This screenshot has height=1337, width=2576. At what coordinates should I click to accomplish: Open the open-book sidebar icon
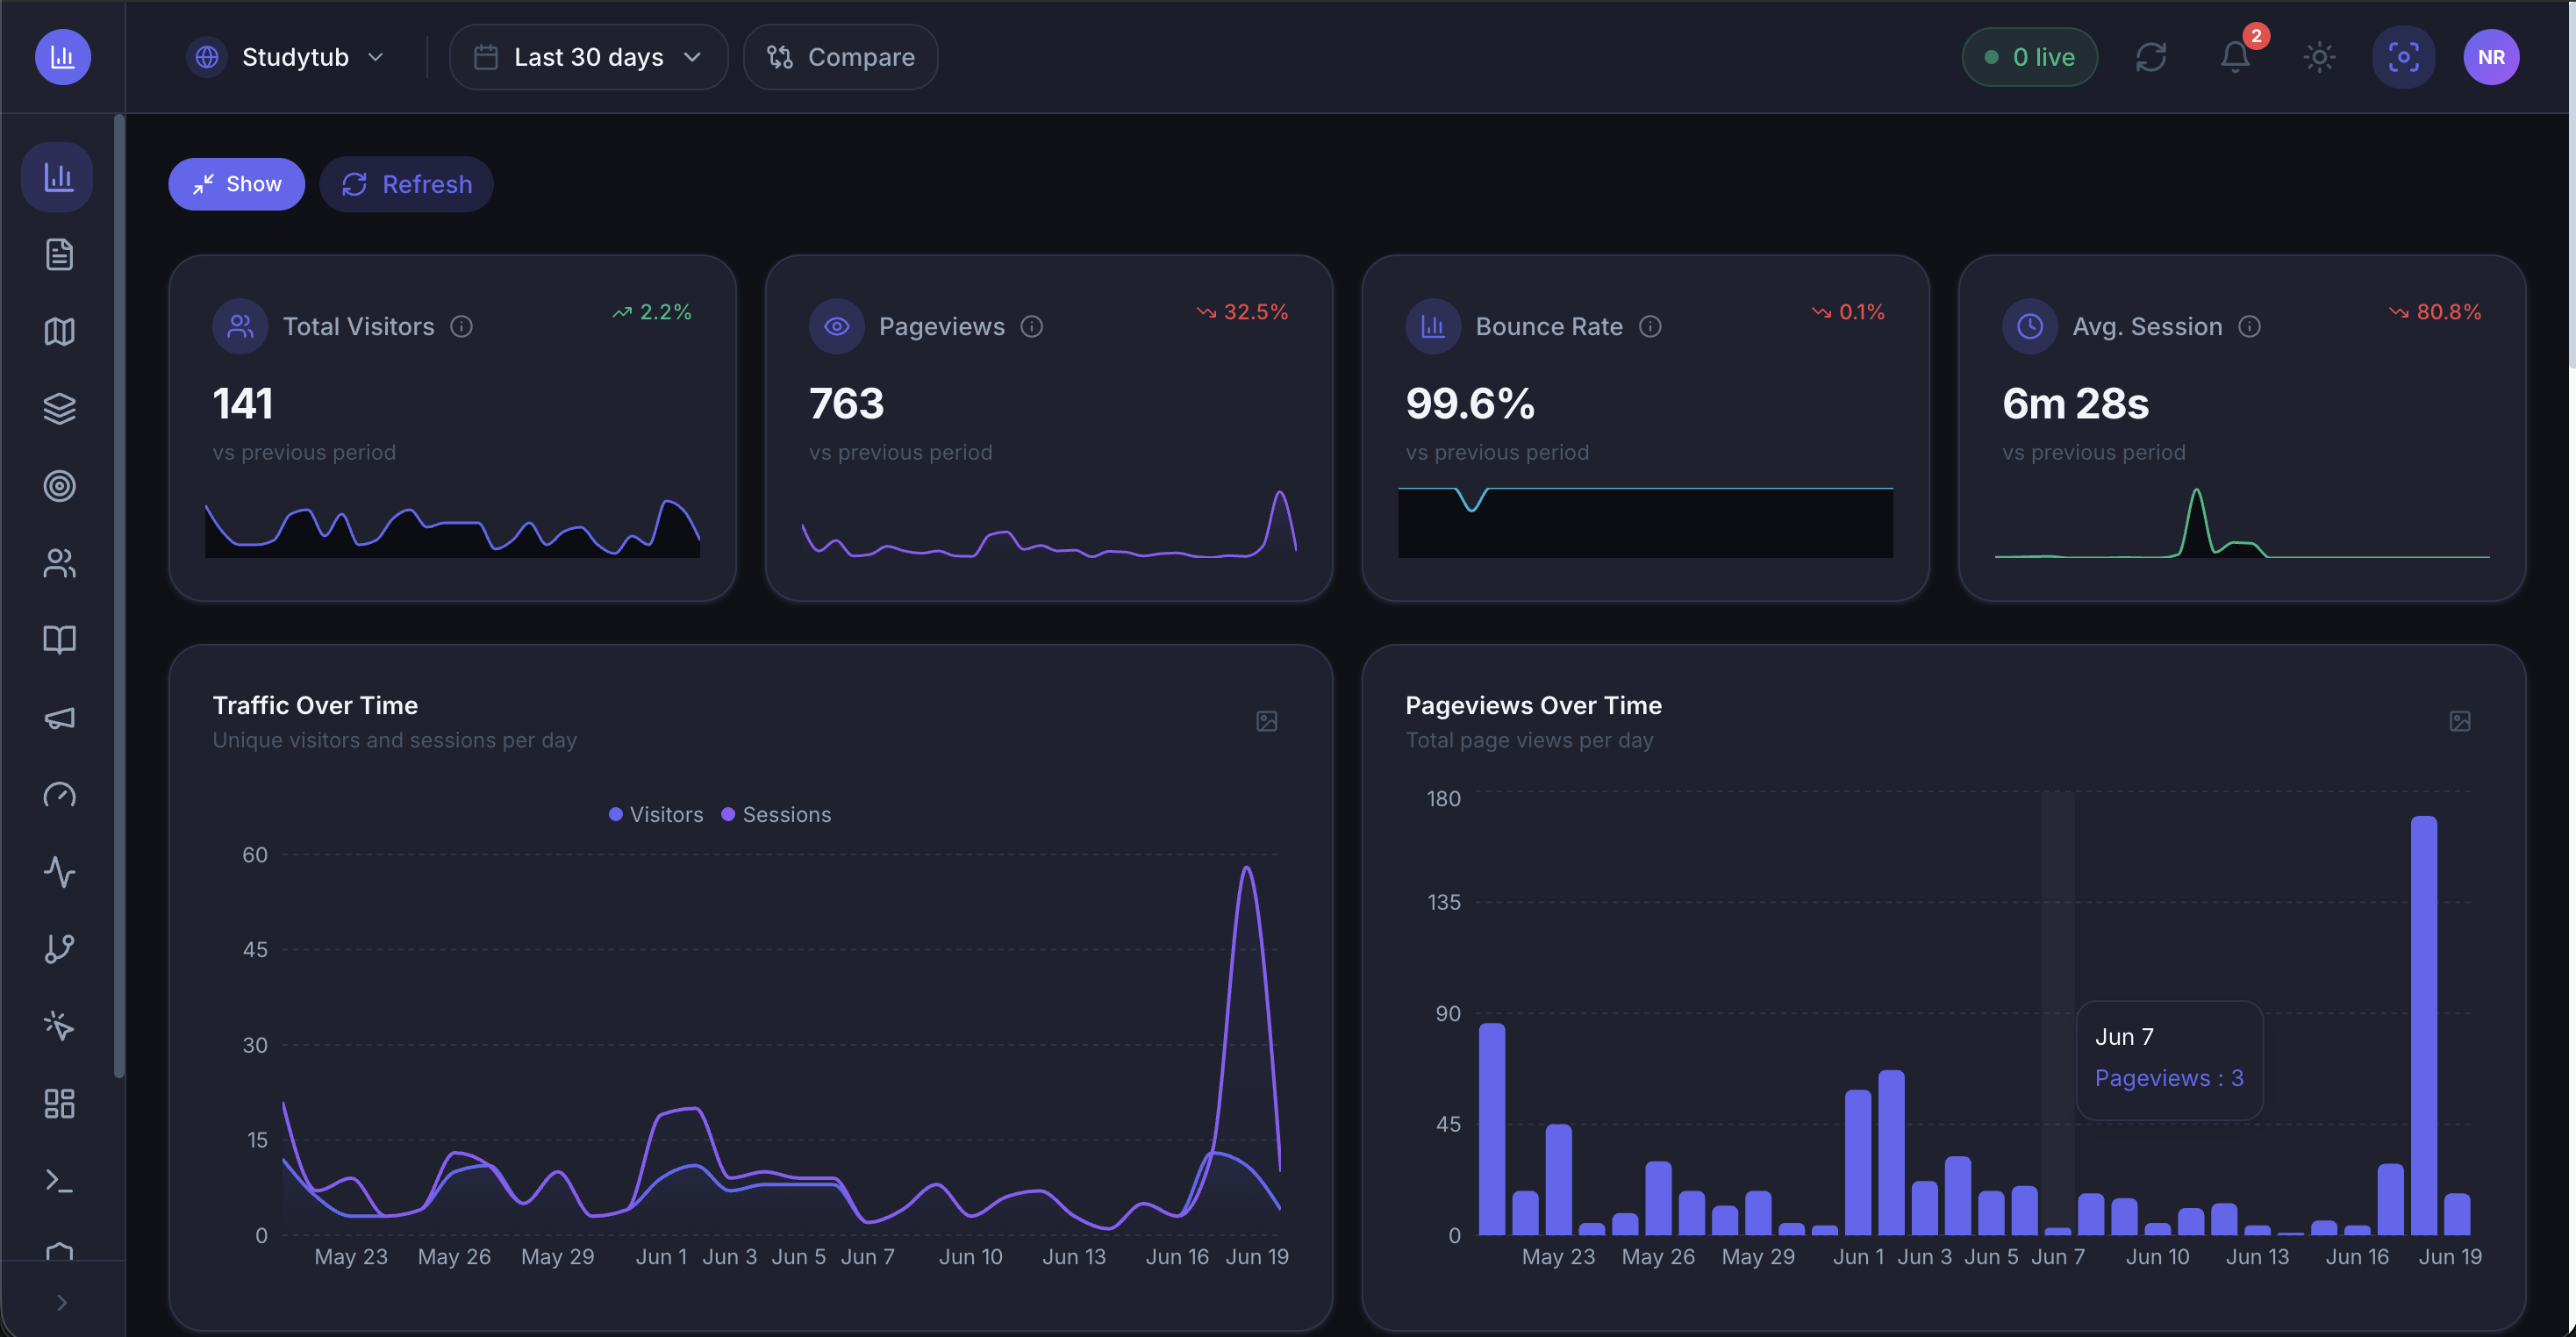pos(59,640)
